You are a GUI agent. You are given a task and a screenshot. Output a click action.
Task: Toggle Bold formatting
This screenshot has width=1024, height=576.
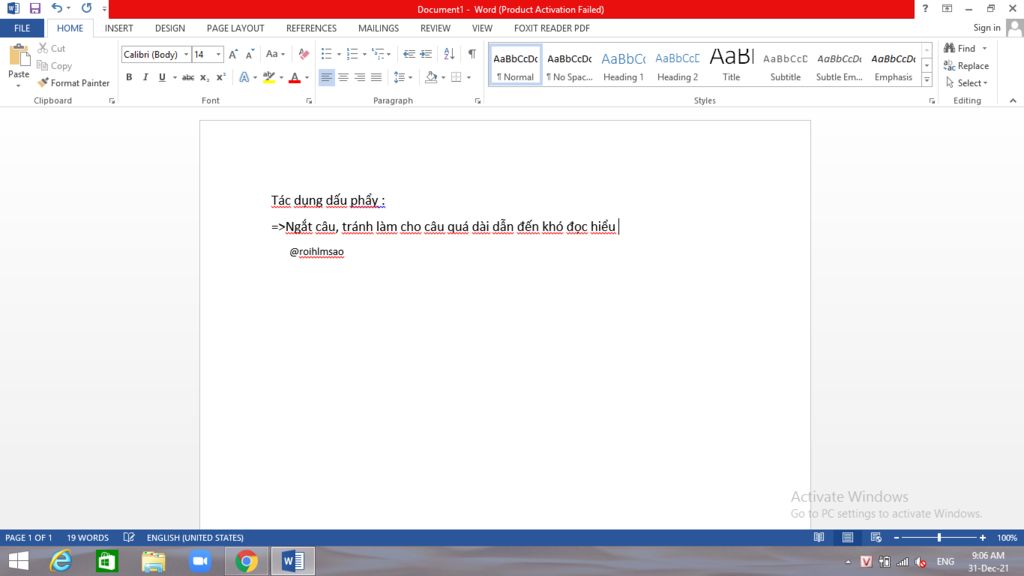click(x=129, y=77)
